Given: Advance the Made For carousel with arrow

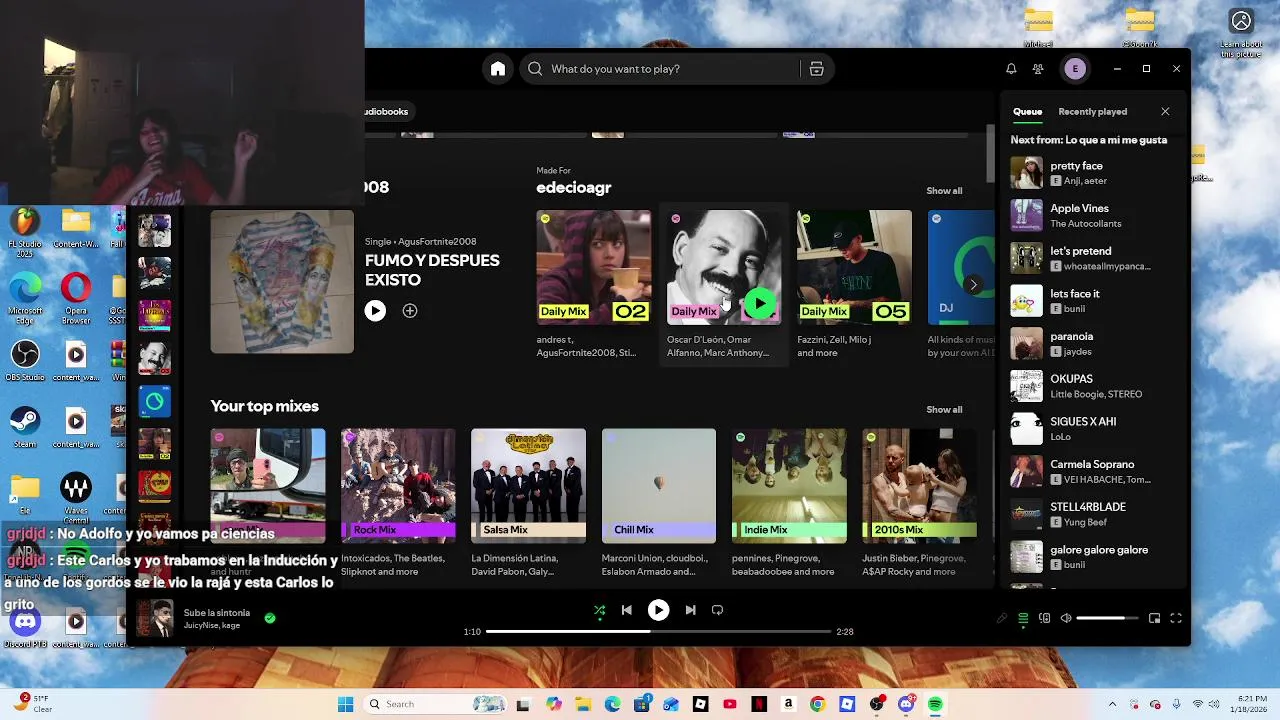Looking at the screenshot, I should (x=973, y=285).
